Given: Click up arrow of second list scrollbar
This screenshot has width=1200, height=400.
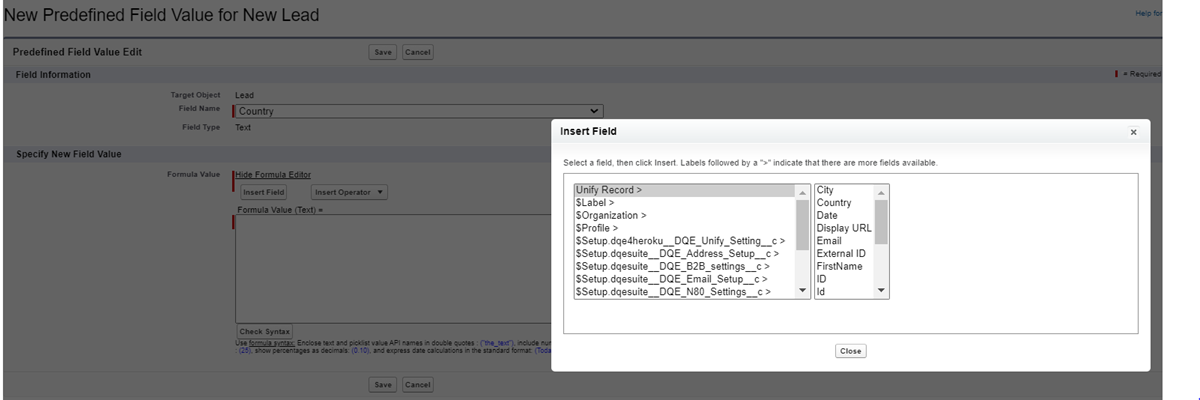Looking at the screenshot, I should (881, 192).
